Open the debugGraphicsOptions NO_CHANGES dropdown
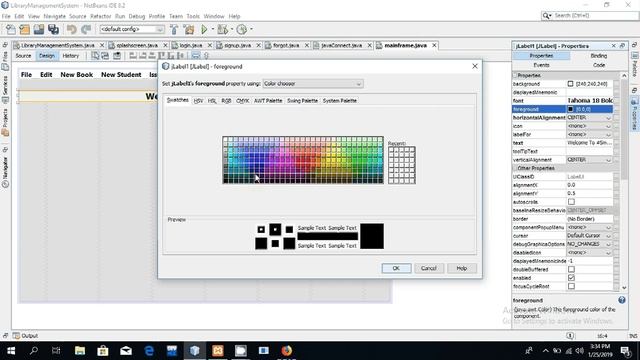 click(x=589, y=244)
